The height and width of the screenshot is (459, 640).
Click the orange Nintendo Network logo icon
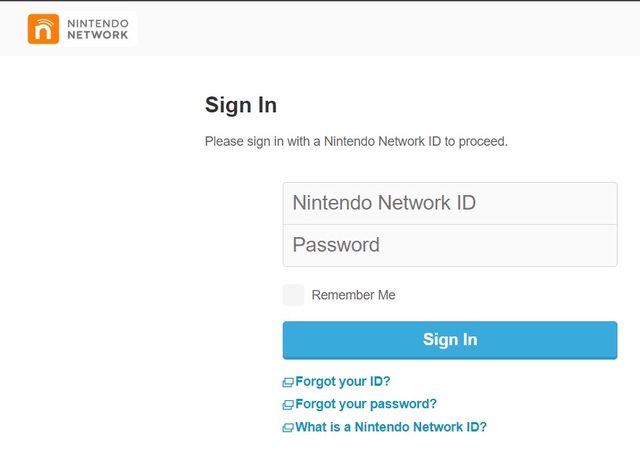(44, 28)
